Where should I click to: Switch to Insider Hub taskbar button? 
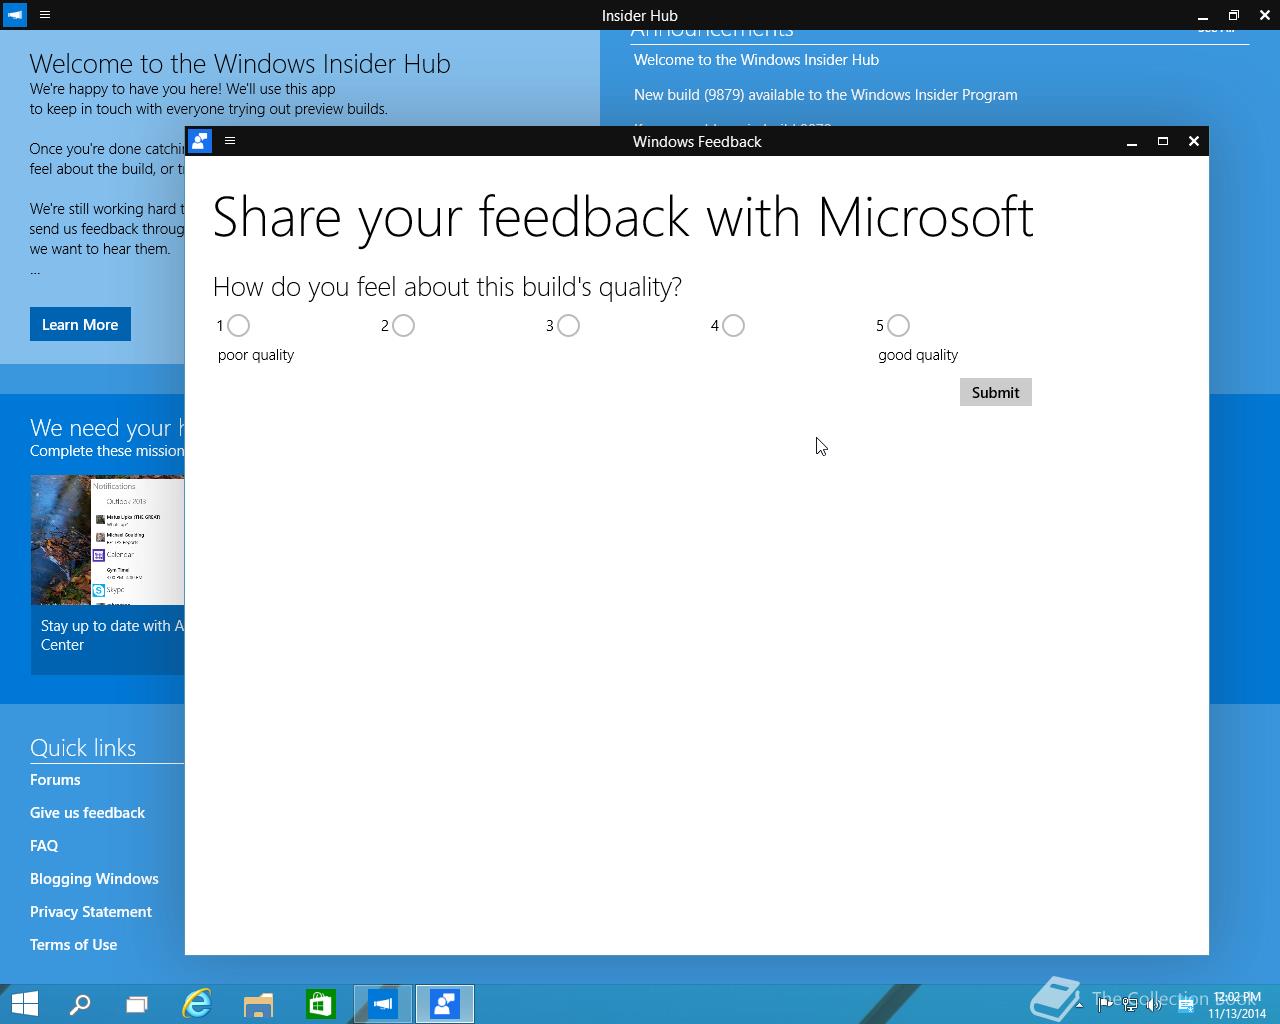pyautogui.click(x=383, y=1004)
